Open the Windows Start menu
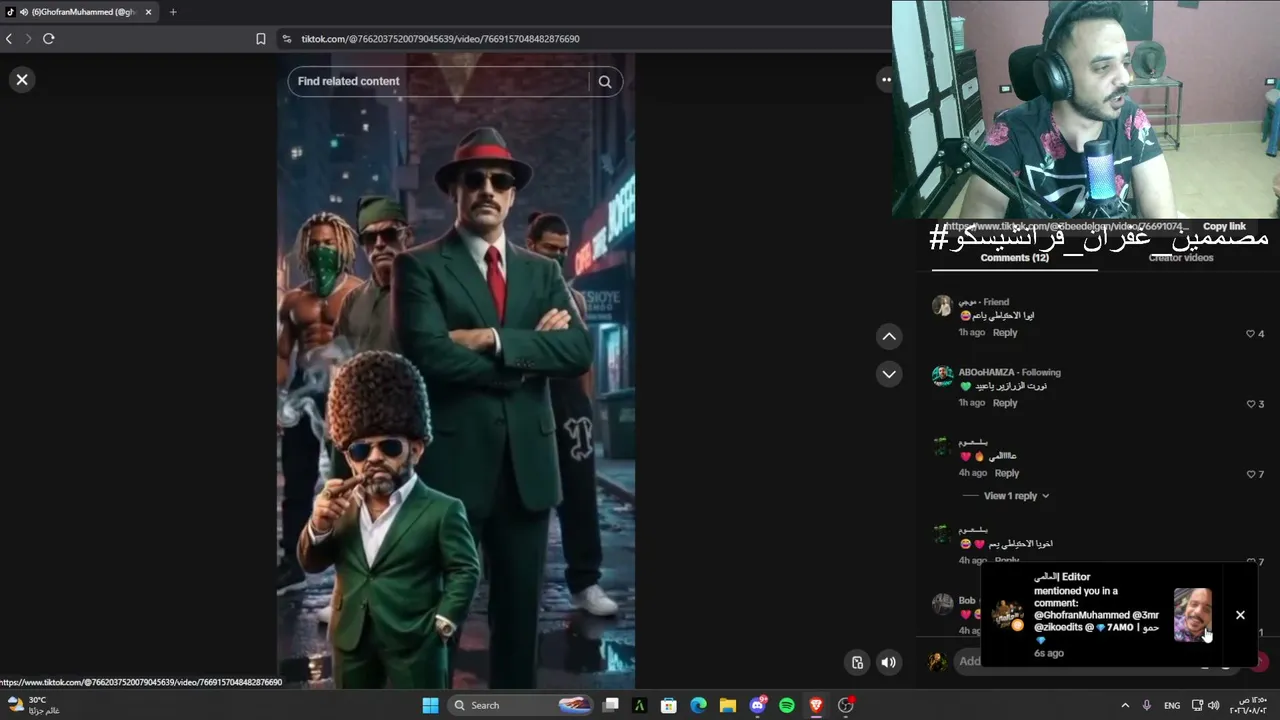1280x720 pixels. pyautogui.click(x=430, y=705)
